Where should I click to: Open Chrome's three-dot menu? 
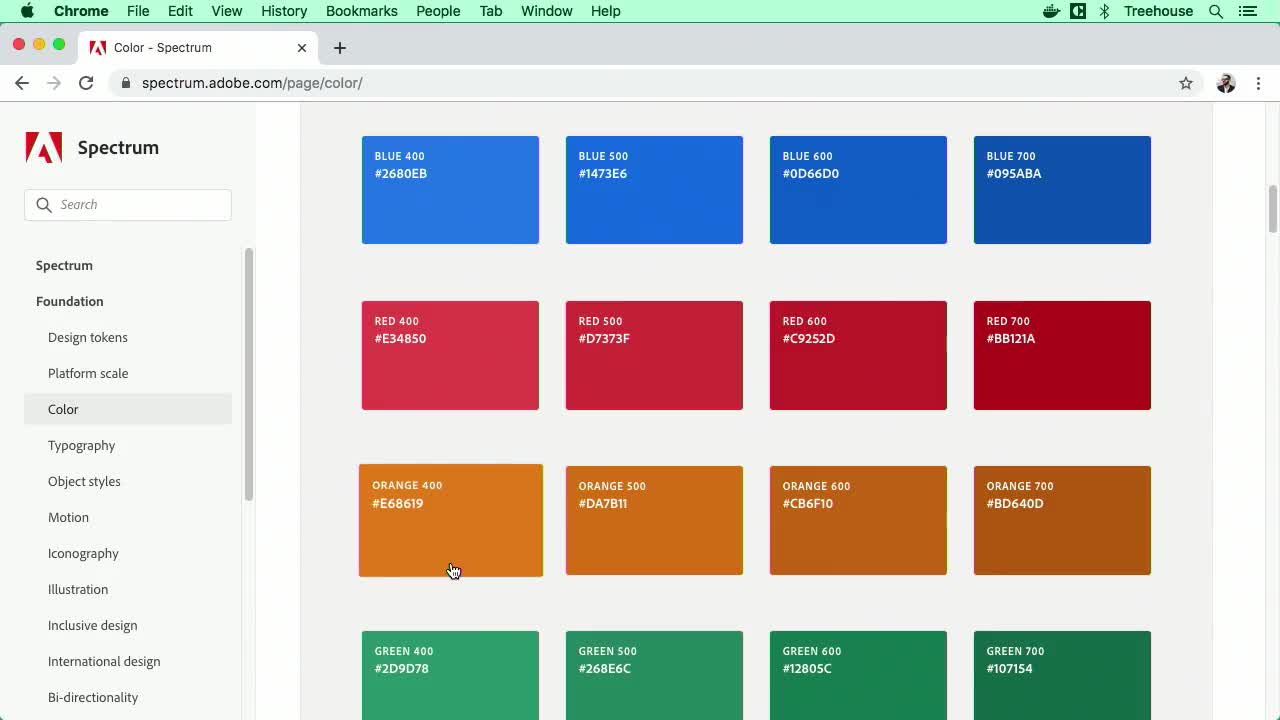1258,83
